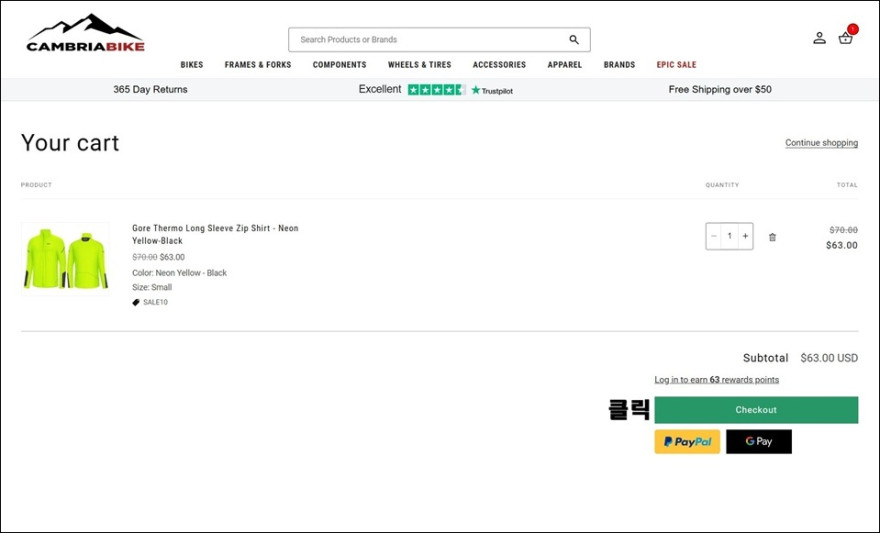880x533 pixels.
Task: Pay with the G Pay button
Action: 759,442
